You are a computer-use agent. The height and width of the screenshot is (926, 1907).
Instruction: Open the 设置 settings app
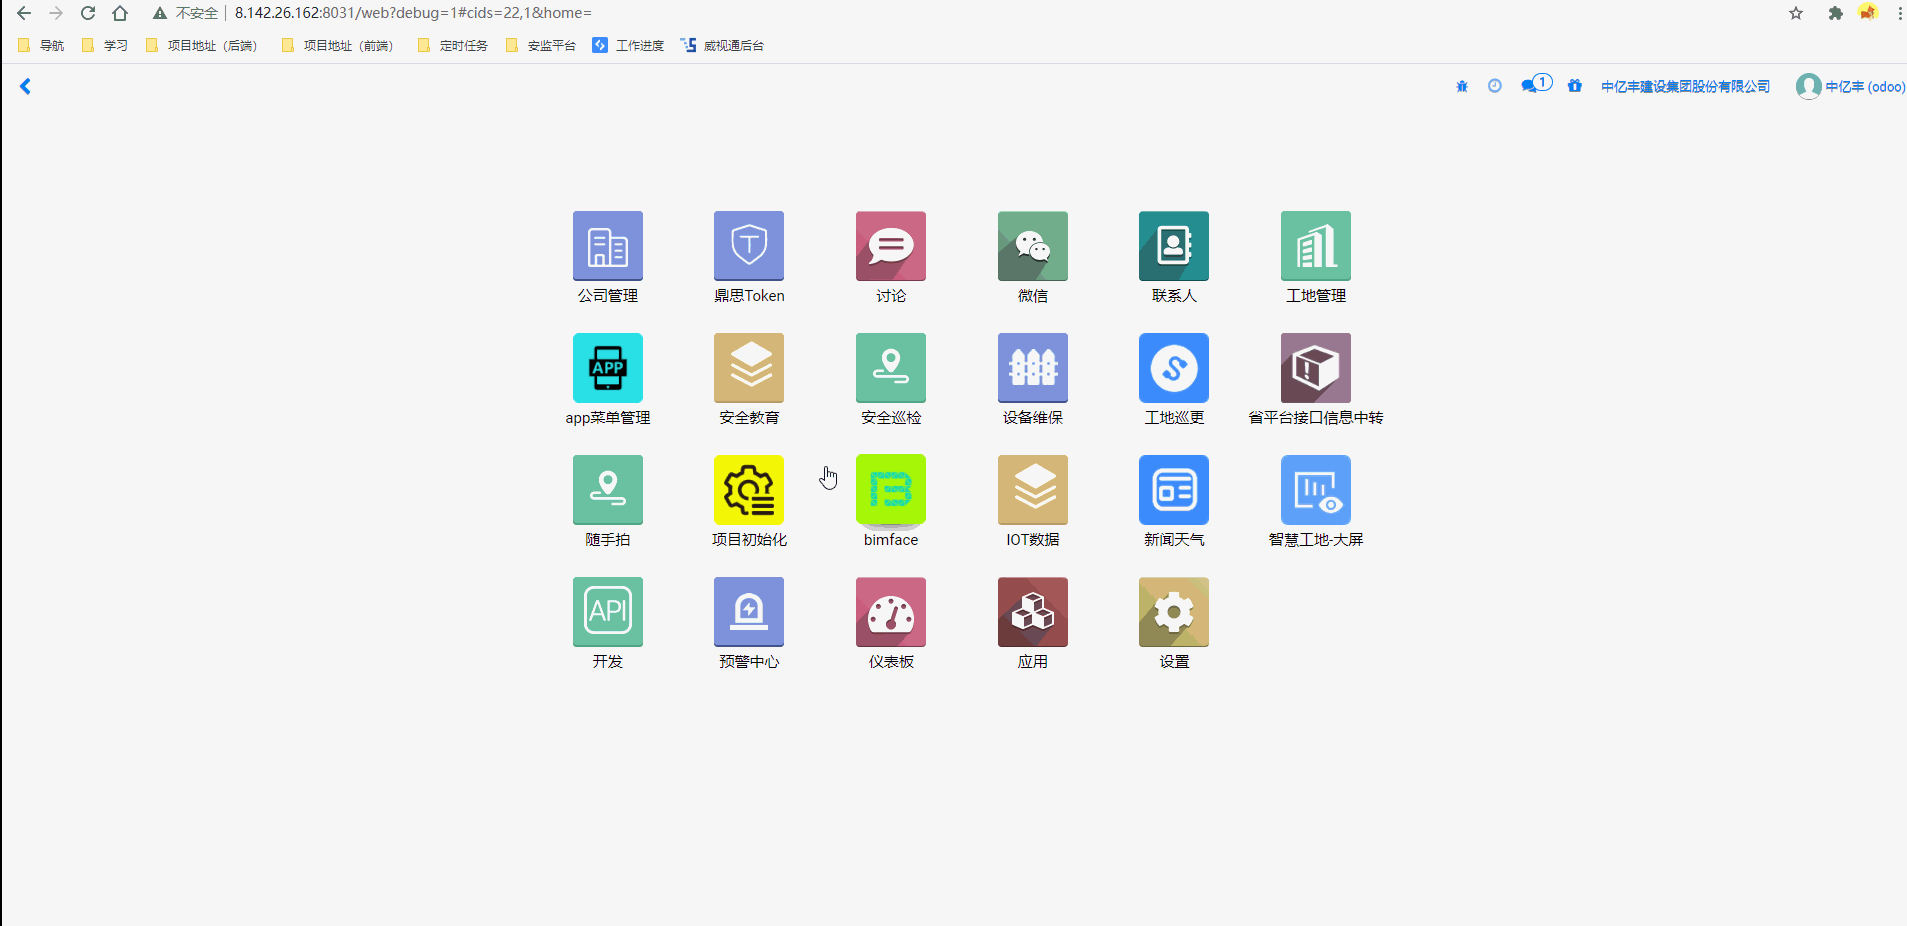tap(1174, 612)
